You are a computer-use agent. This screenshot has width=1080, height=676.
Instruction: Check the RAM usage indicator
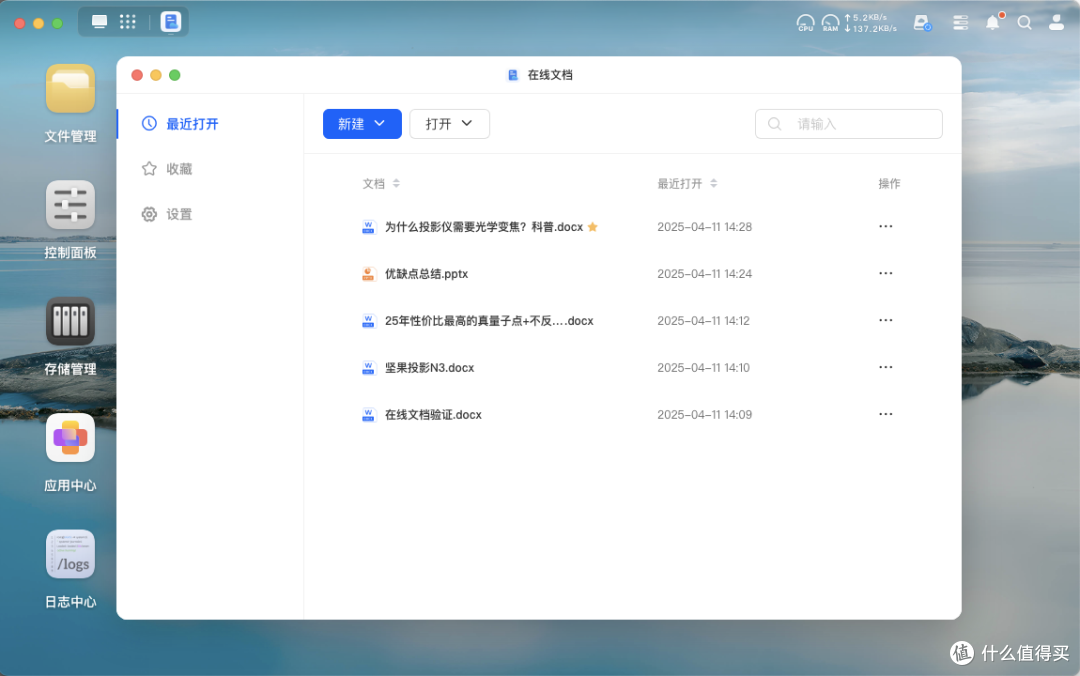[831, 23]
